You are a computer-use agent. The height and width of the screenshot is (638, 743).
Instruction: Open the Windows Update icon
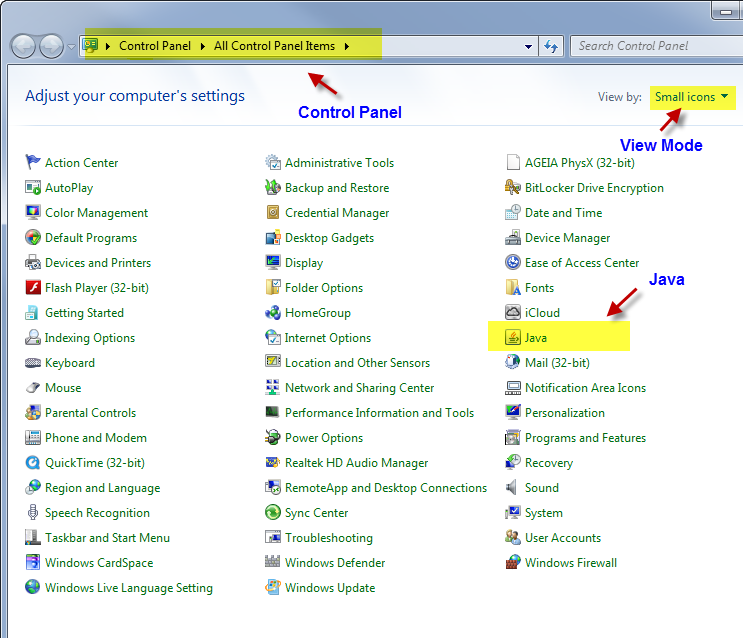[272, 587]
